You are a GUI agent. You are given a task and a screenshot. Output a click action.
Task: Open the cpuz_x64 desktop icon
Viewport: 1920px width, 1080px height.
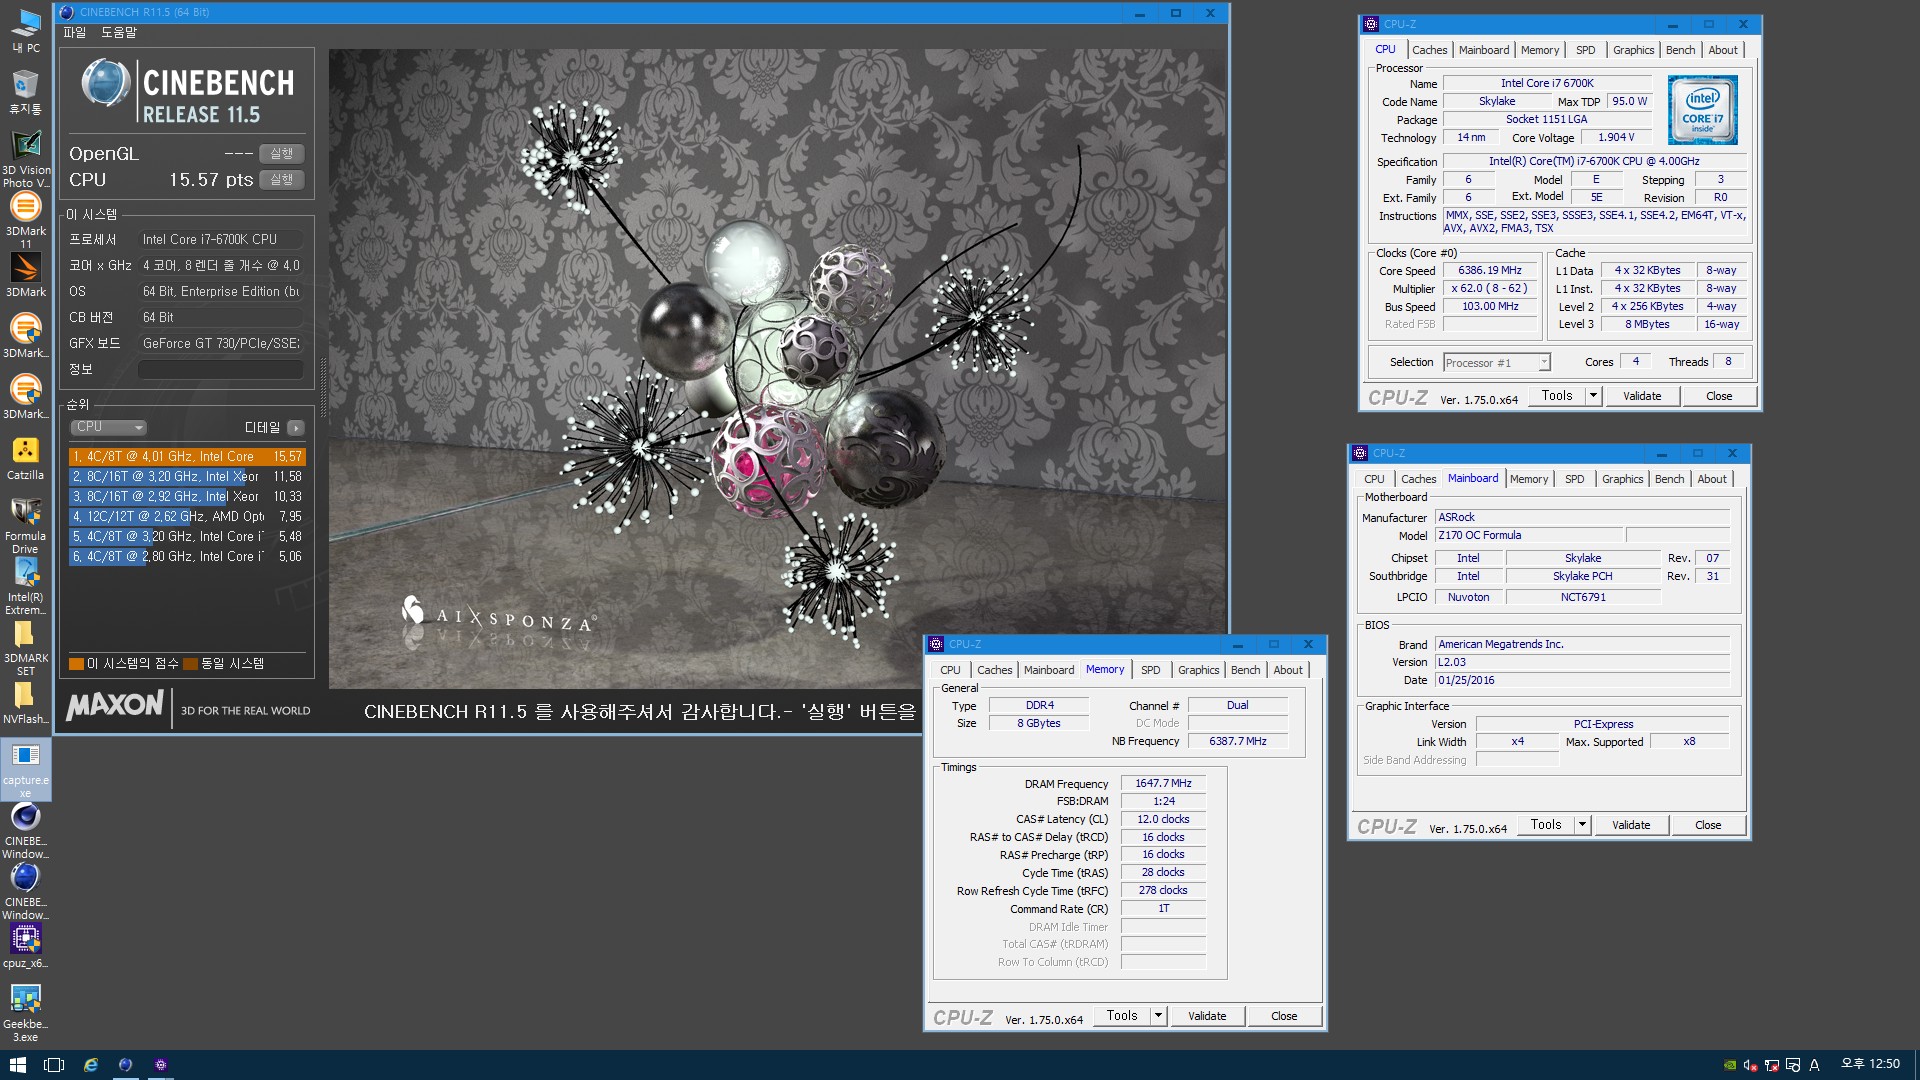coord(25,946)
